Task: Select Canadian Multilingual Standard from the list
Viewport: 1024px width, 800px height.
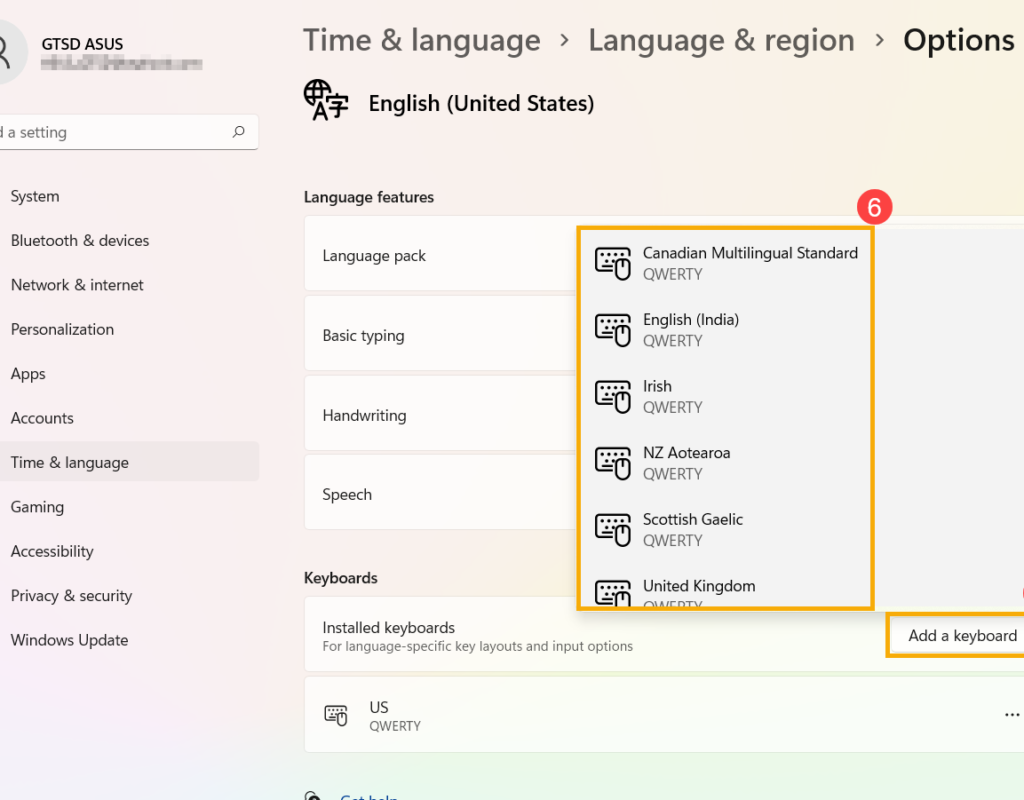Action: 750,254
